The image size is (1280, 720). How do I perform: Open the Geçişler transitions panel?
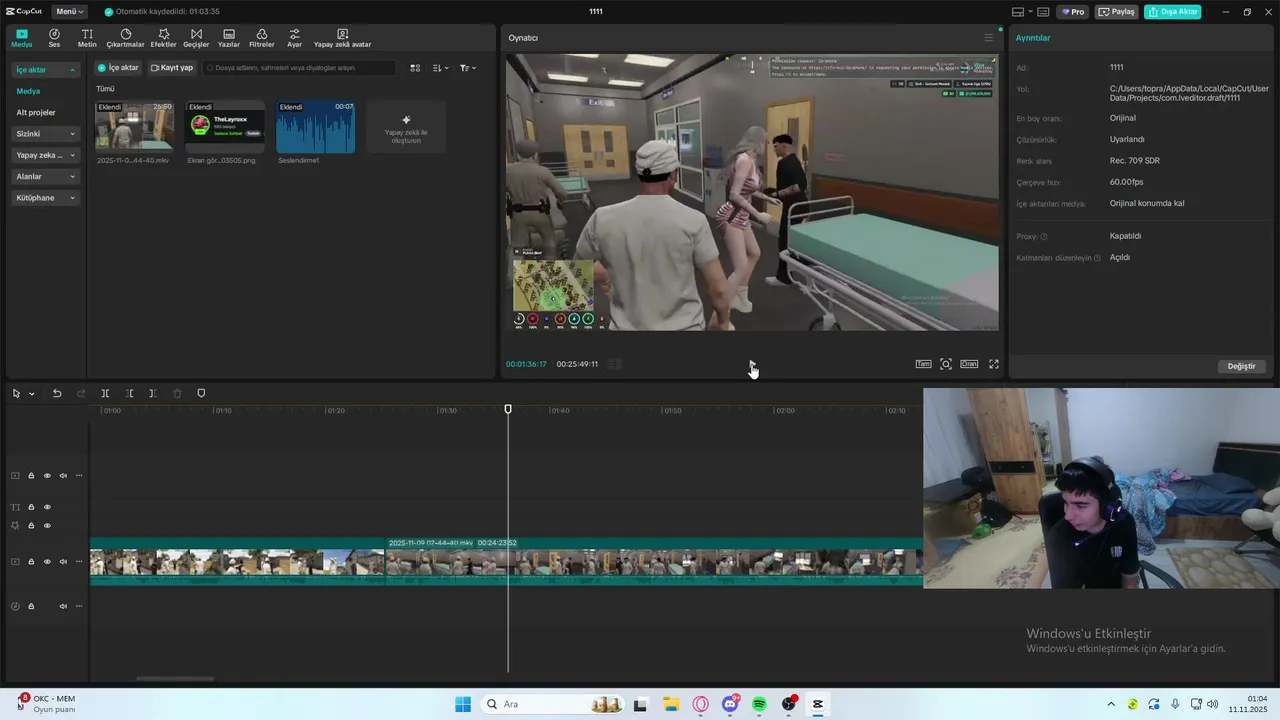(196, 38)
